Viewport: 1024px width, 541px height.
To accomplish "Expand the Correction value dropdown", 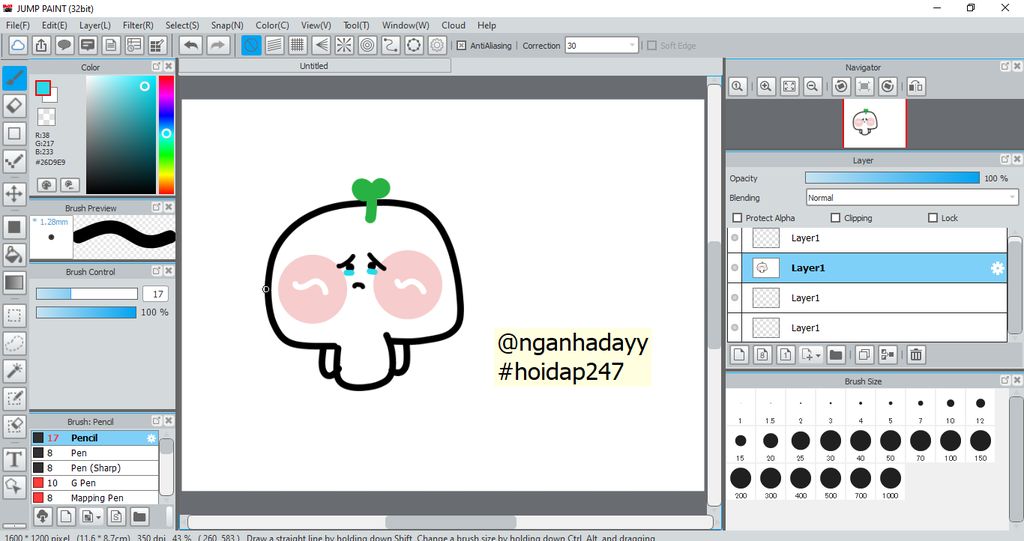I will tap(632, 45).
